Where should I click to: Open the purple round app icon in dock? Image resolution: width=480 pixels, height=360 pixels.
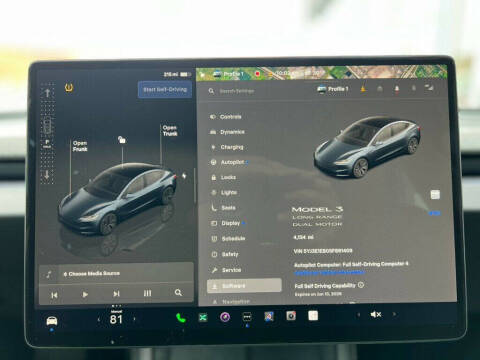[x=225, y=317]
